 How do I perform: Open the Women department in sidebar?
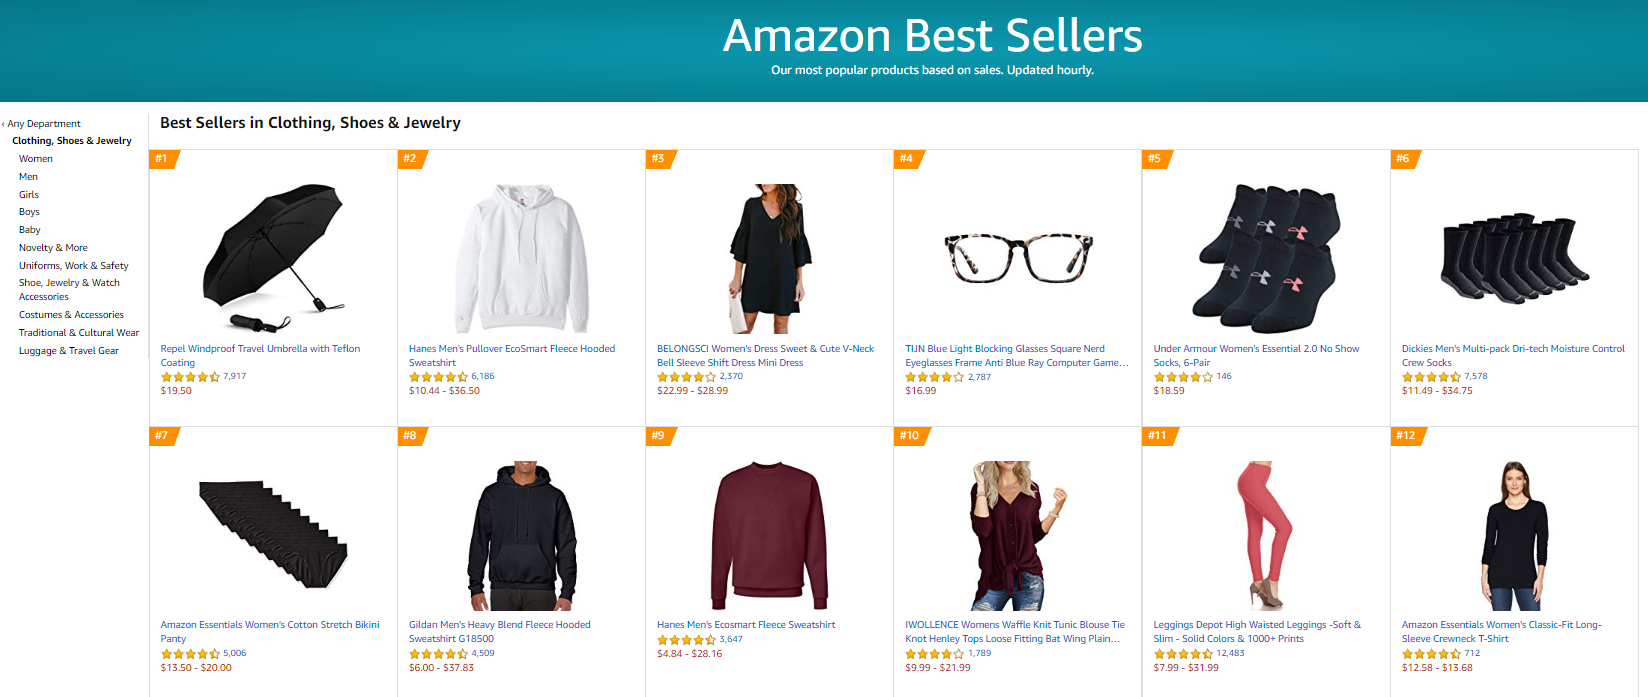[x=36, y=158]
